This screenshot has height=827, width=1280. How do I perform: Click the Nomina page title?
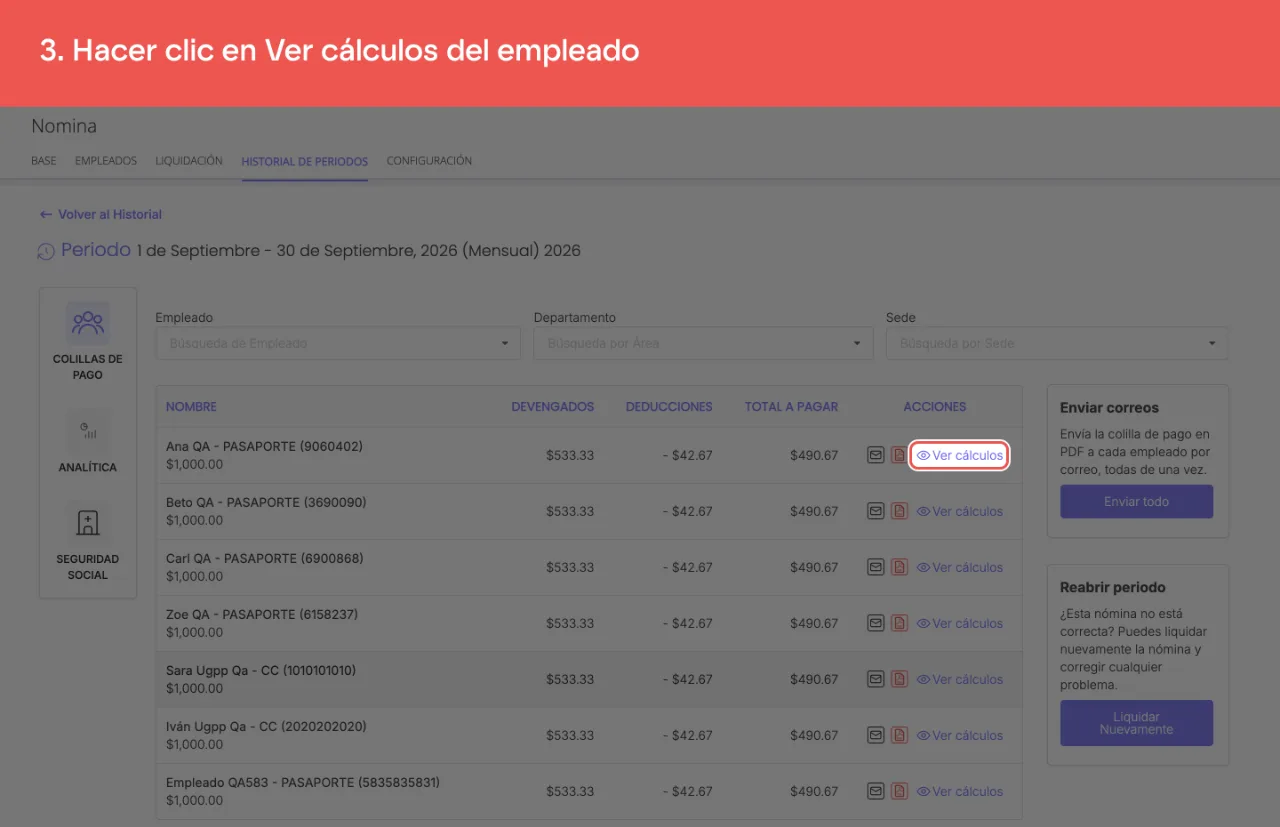64,126
